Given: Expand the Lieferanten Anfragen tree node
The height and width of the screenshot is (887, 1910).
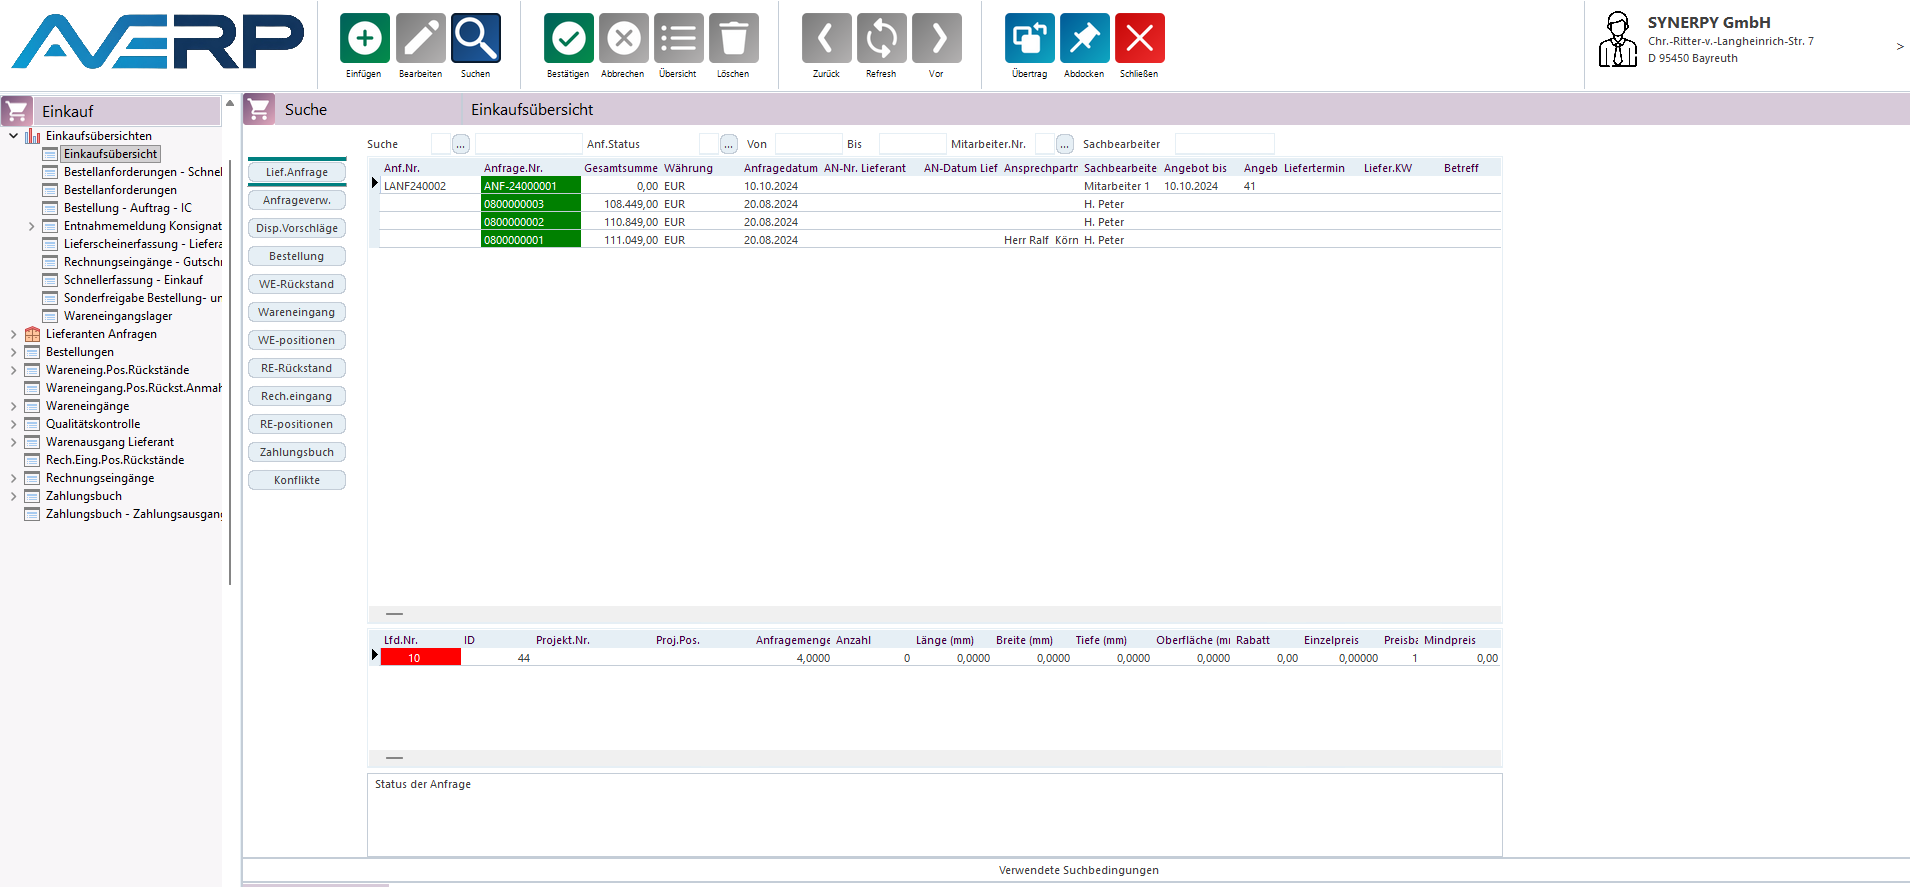Looking at the screenshot, I should [x=13, y=334].
